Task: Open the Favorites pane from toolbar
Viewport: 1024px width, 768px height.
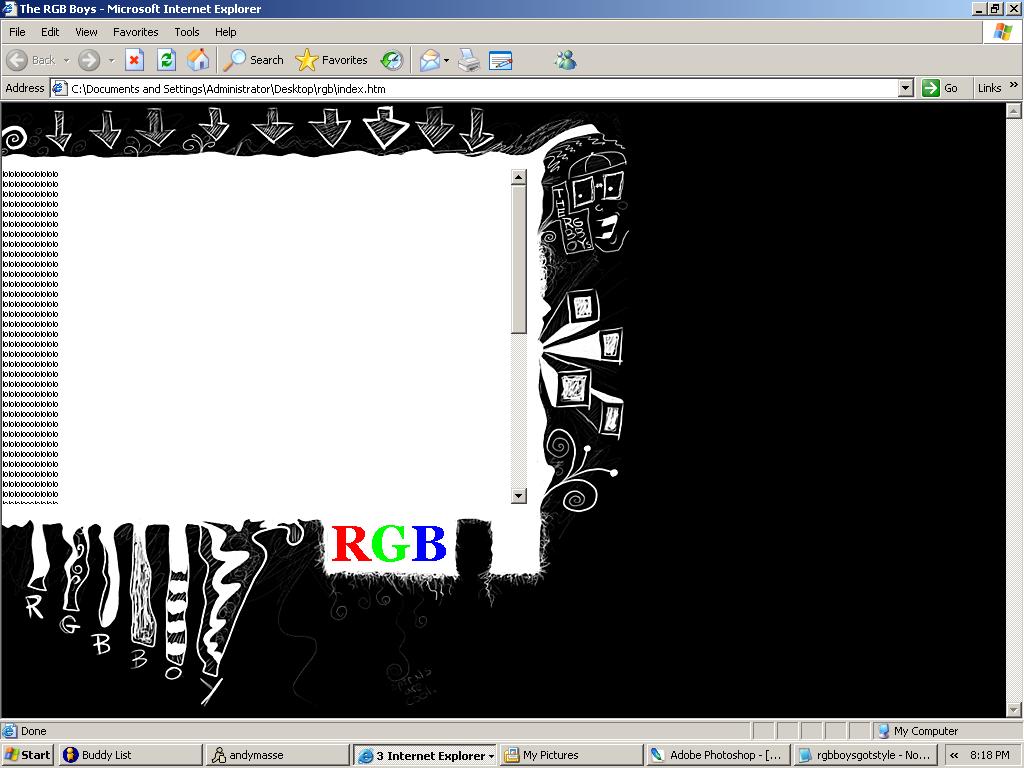Action: 332,60
